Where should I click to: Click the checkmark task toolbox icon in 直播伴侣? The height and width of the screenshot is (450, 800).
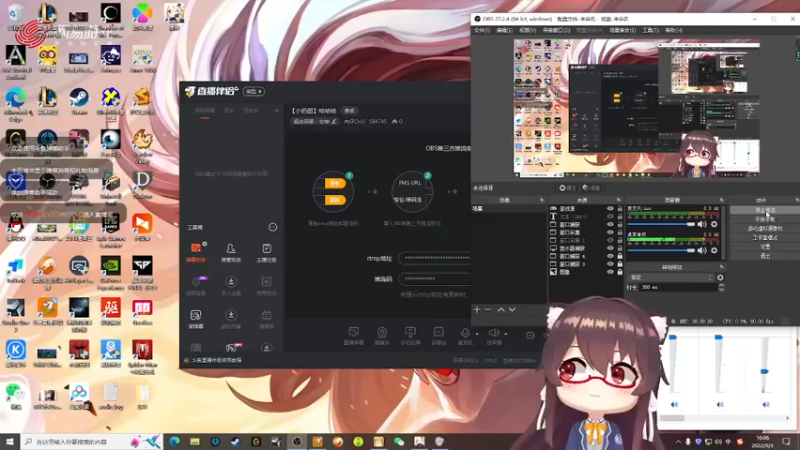266,248
